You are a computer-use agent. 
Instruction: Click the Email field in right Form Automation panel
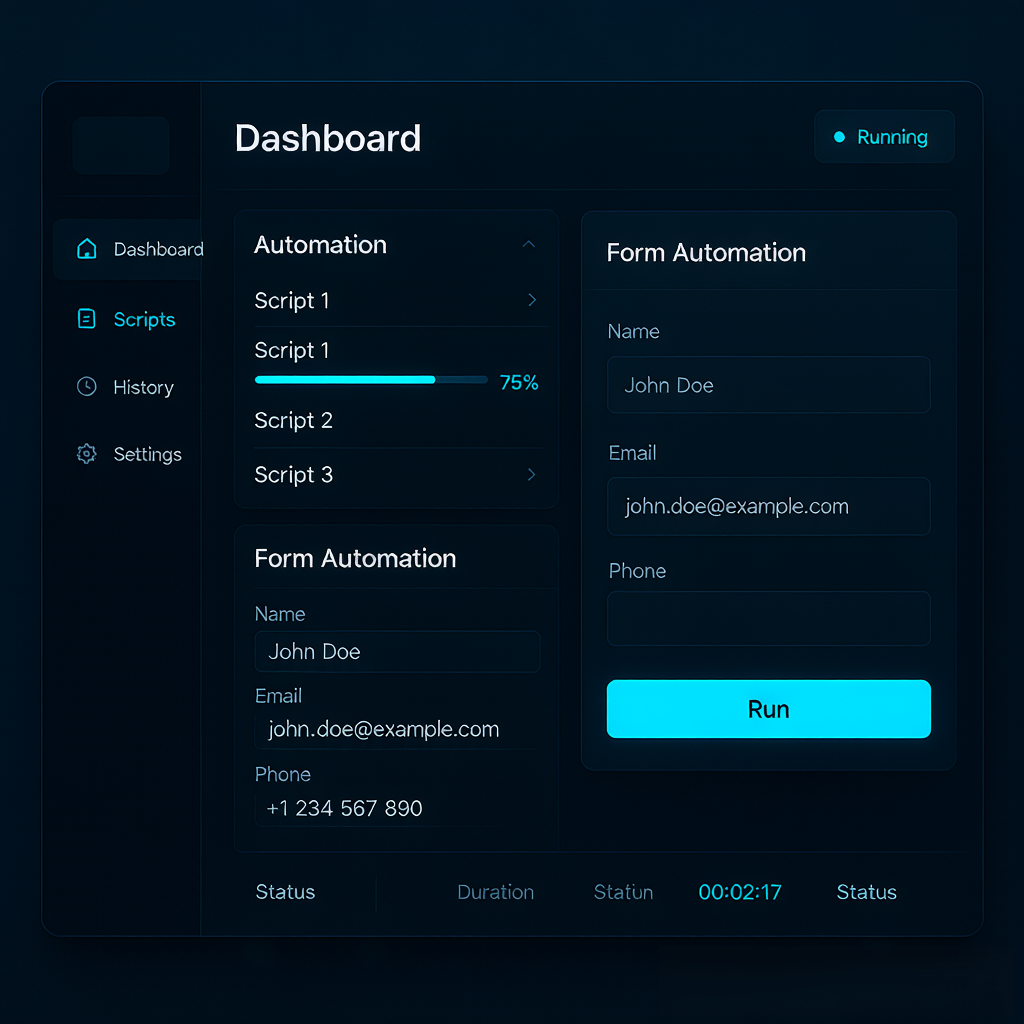click(x=769, y=507)
